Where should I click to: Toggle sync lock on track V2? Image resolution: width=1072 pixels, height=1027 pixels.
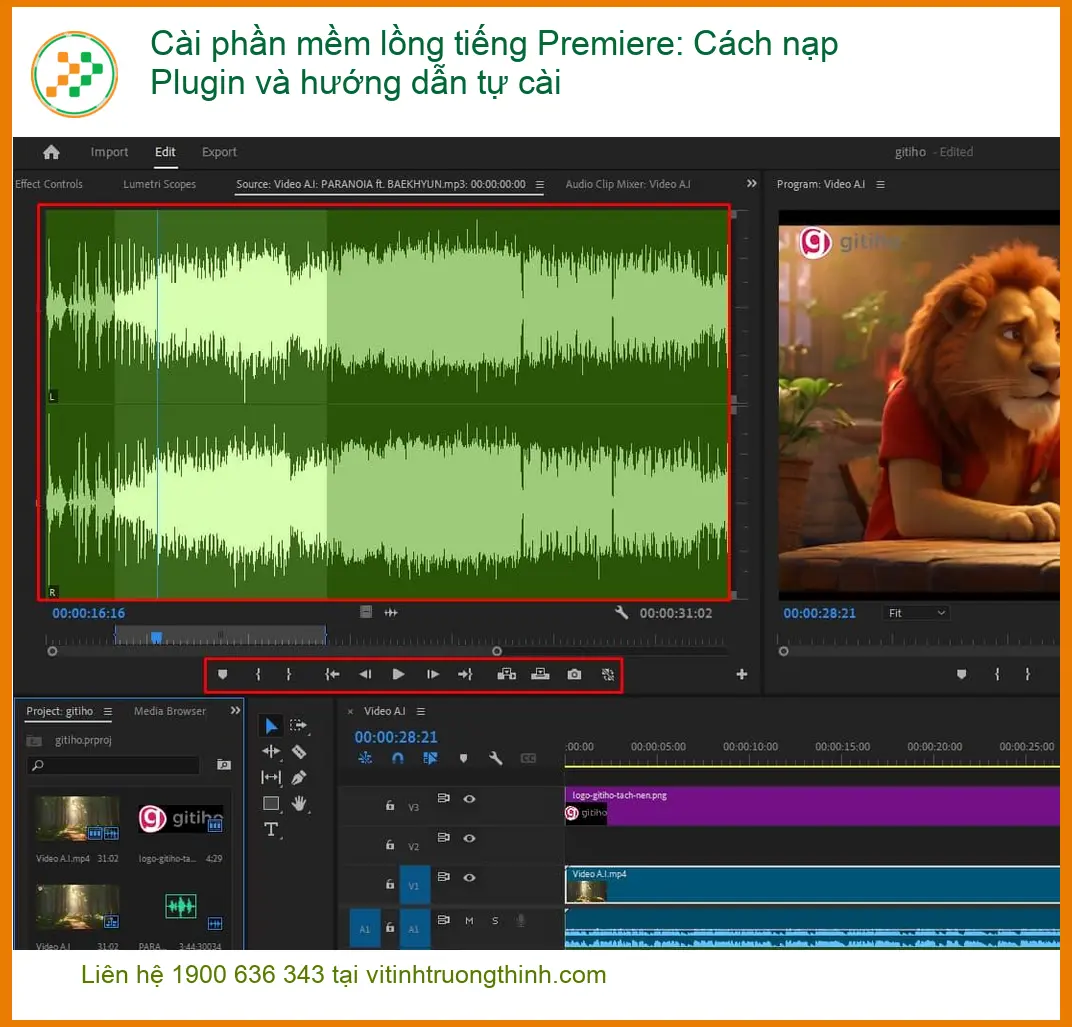(444, 838)
